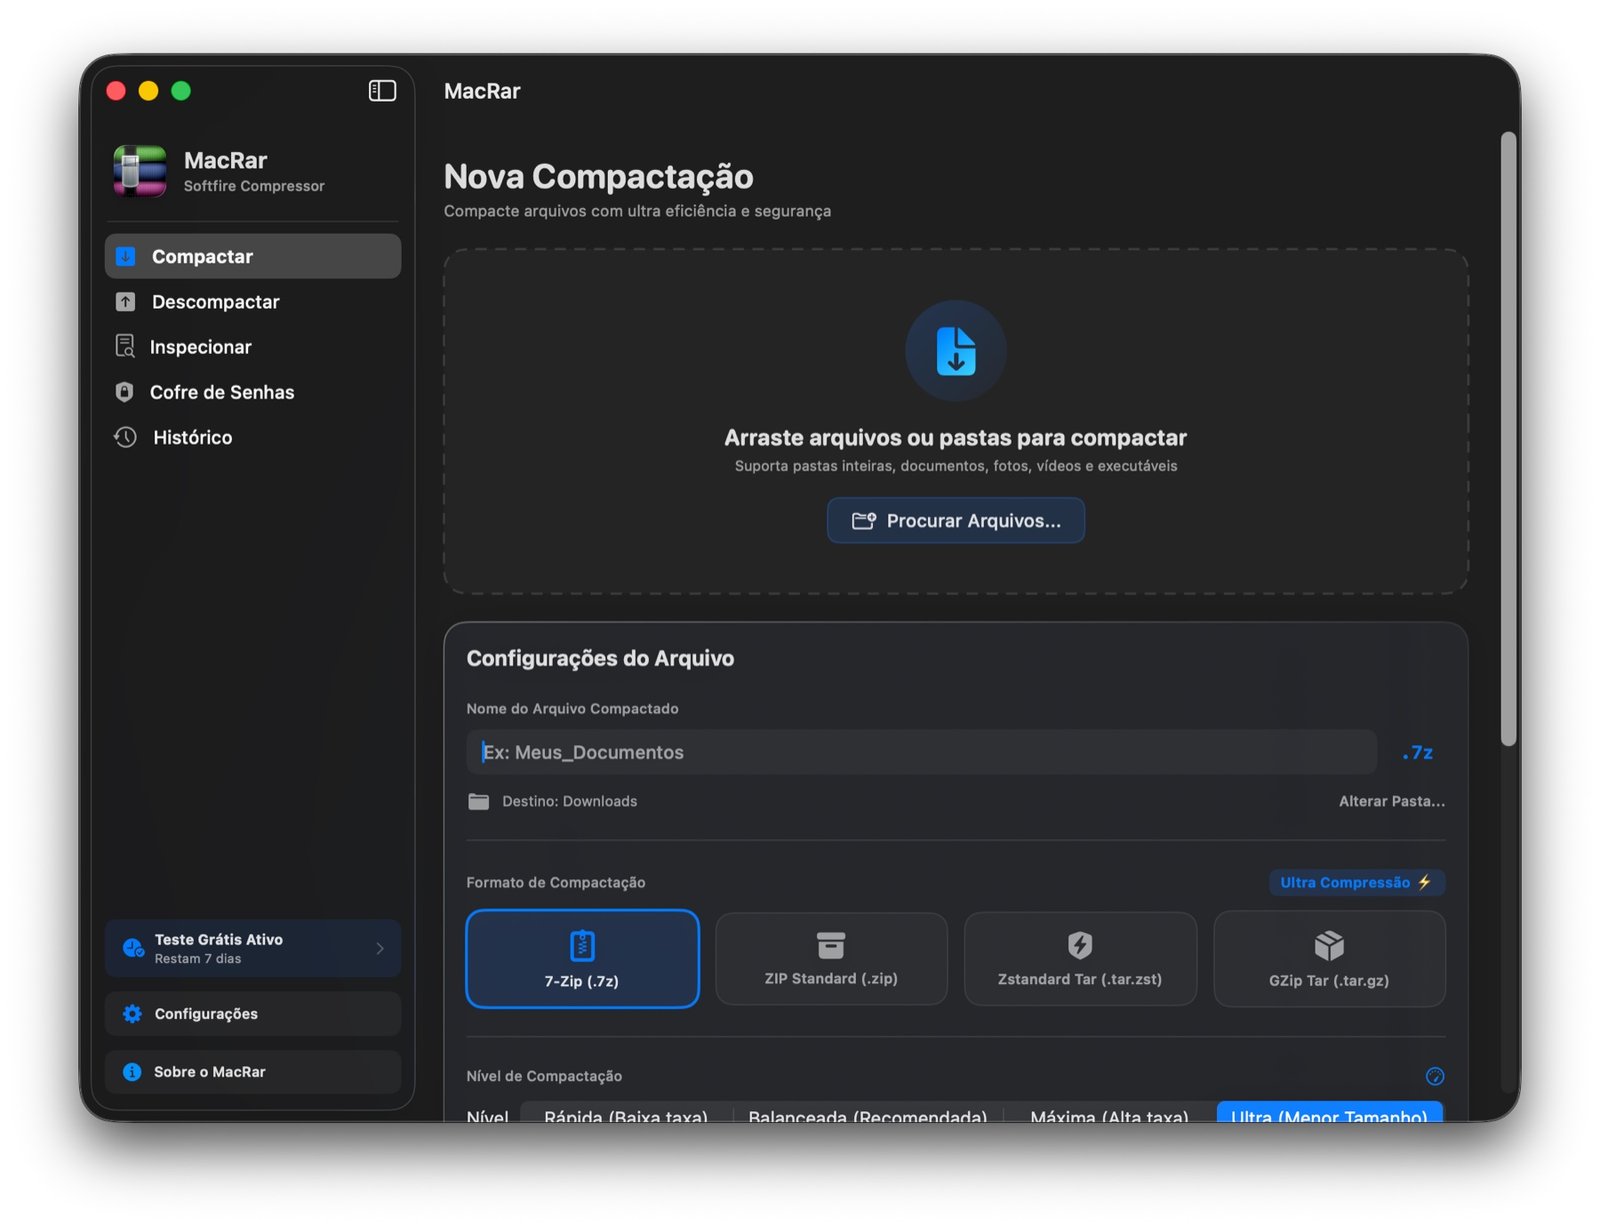This screenshot has width=1600, height=1227.
Task: Click the Teste Grátis Ativo badge icon
Action: [133, 948]
